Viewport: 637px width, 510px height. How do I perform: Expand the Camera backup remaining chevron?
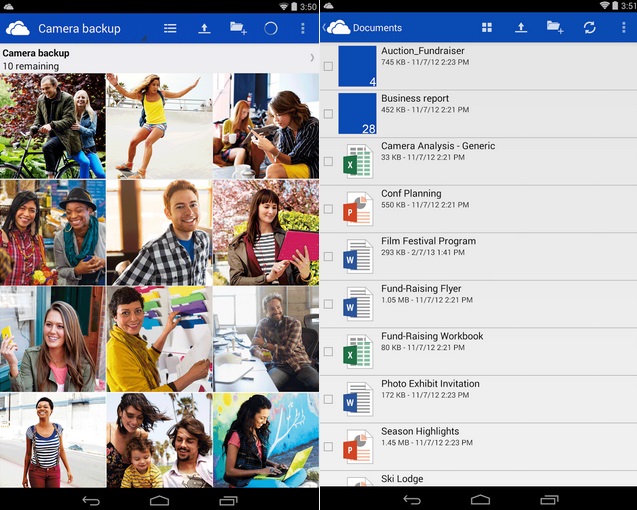(x=311, y=58)
